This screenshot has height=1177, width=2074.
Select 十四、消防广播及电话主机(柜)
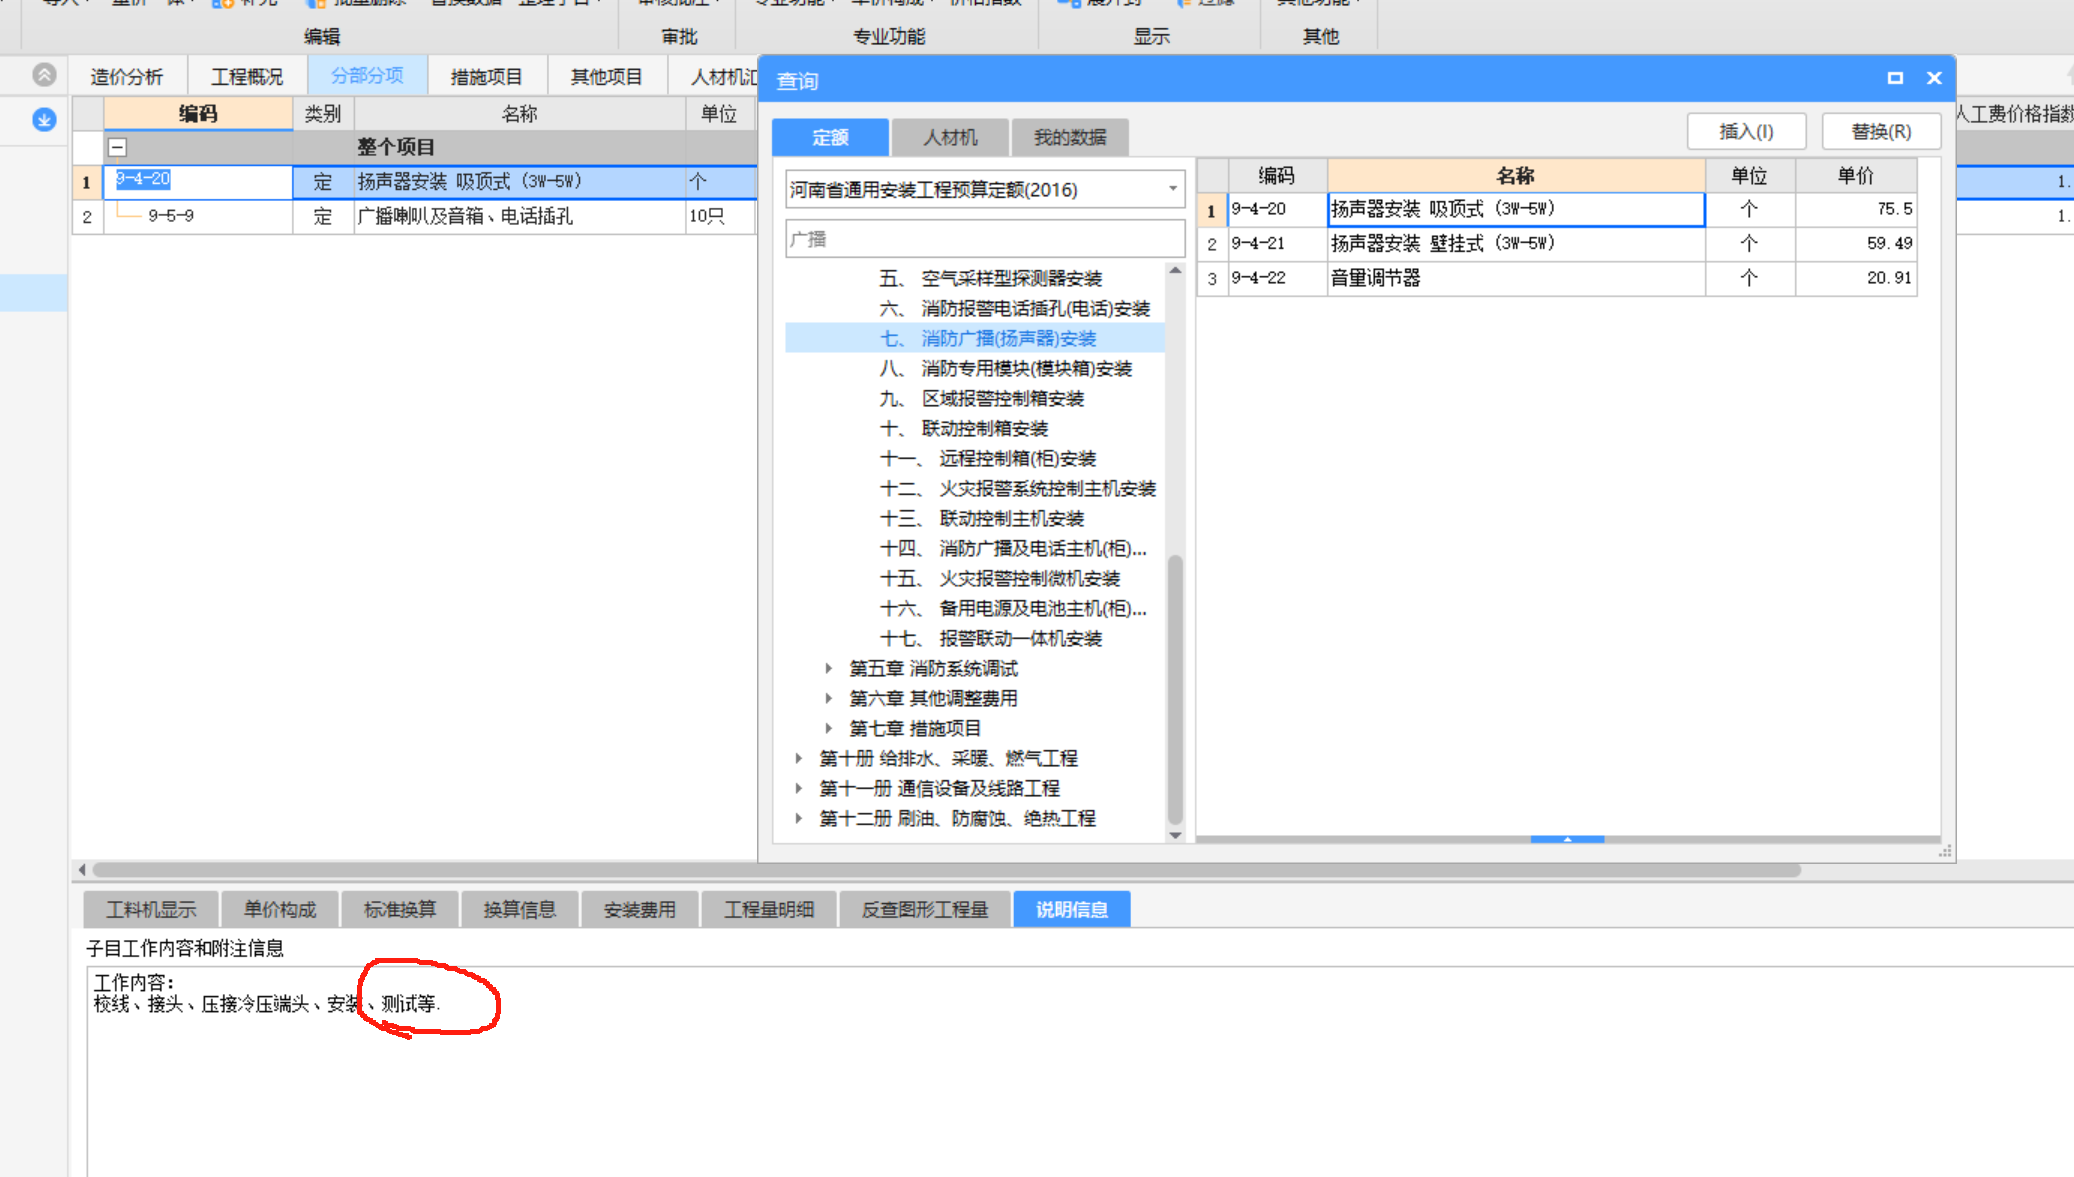(x=1012, y=548)
